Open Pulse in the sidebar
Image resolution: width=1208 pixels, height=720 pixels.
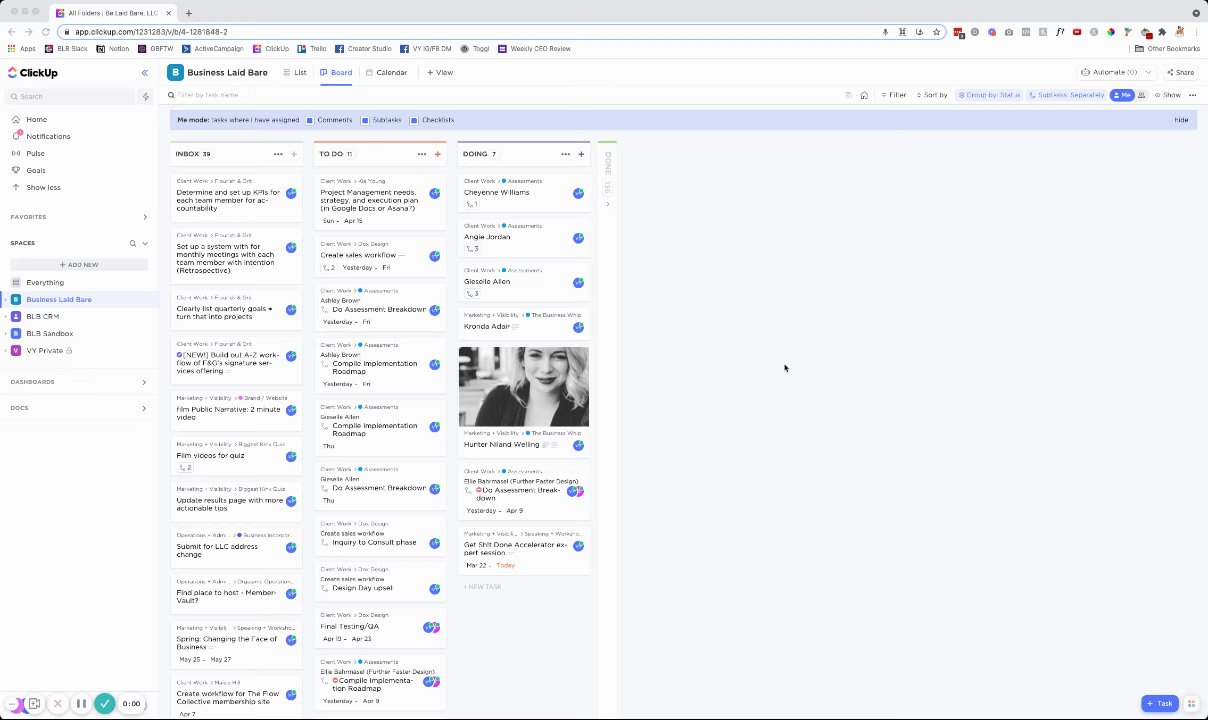(x=35, y=153)
